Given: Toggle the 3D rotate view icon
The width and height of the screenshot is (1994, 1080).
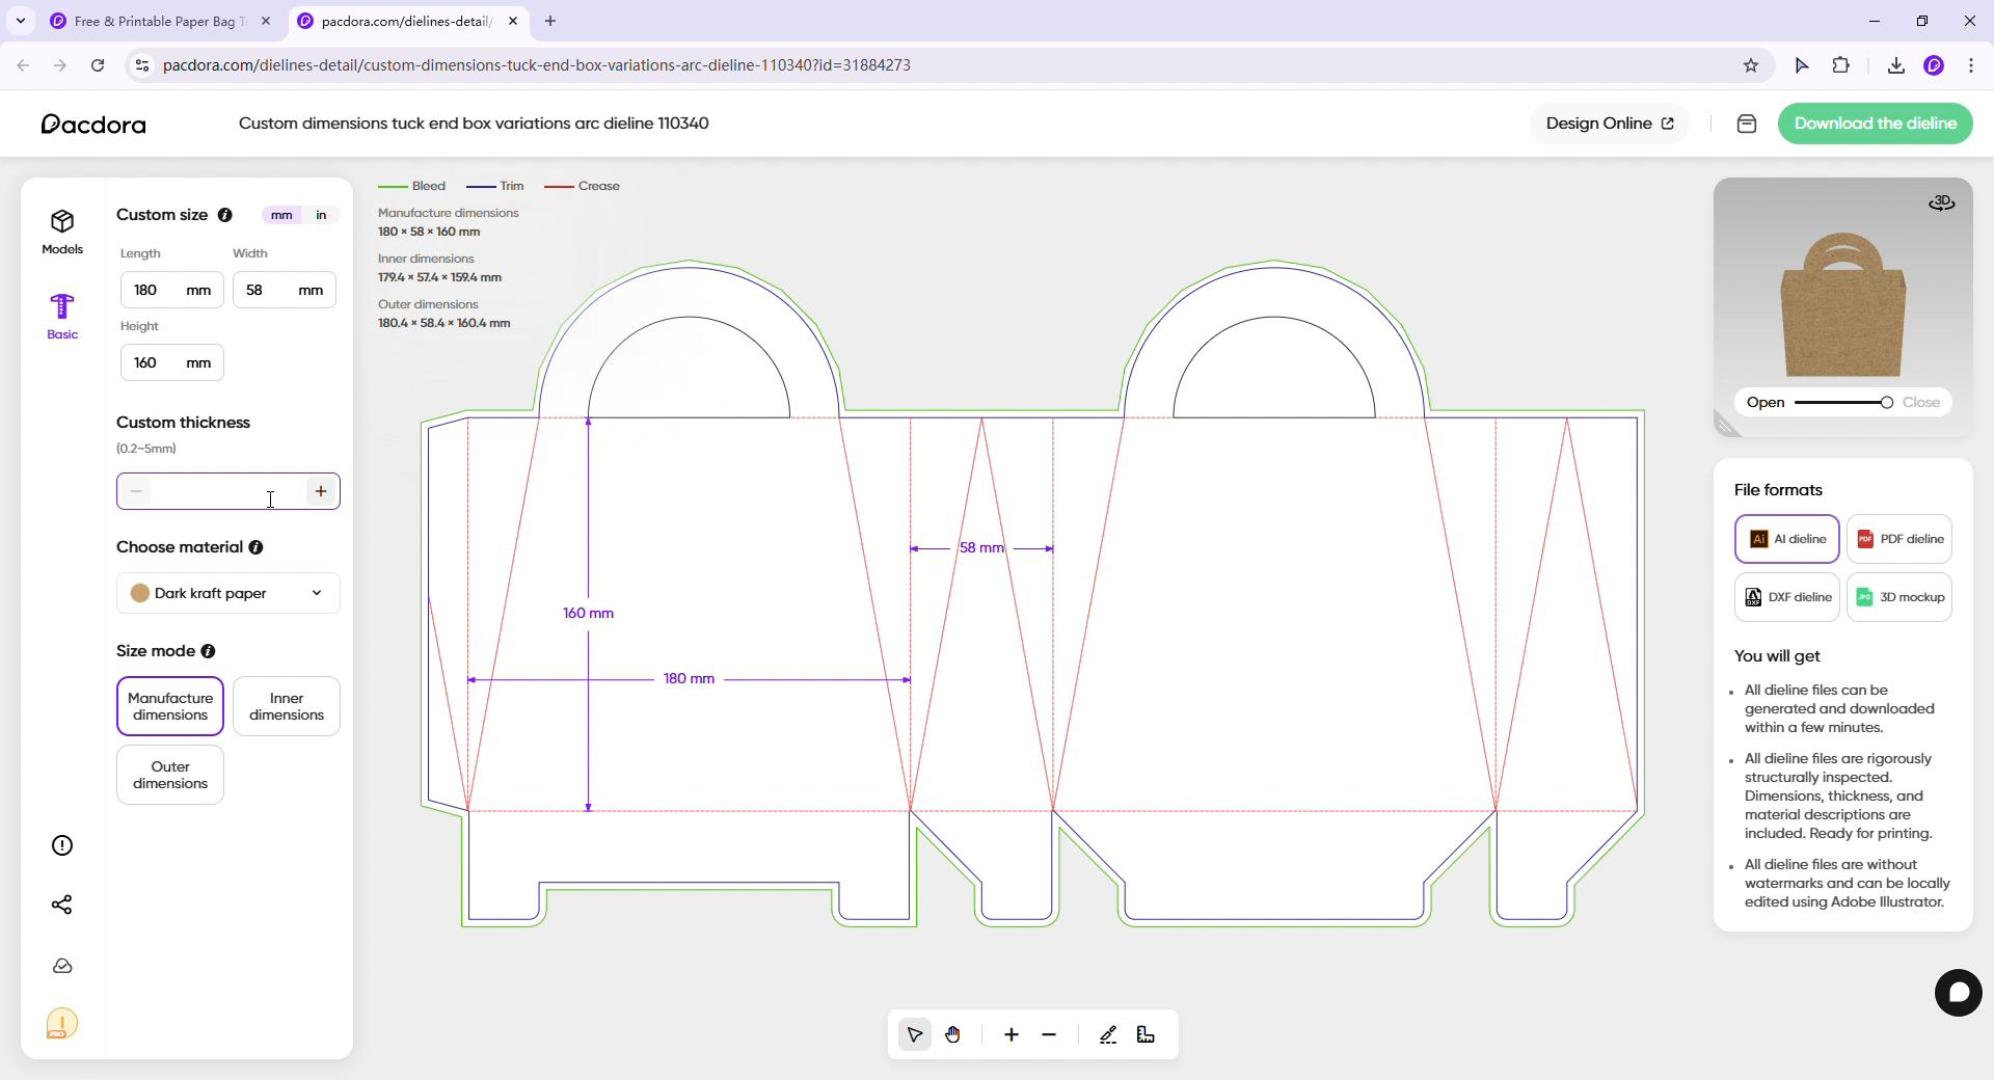Looking at the screenshot, I should point(1941,203).
